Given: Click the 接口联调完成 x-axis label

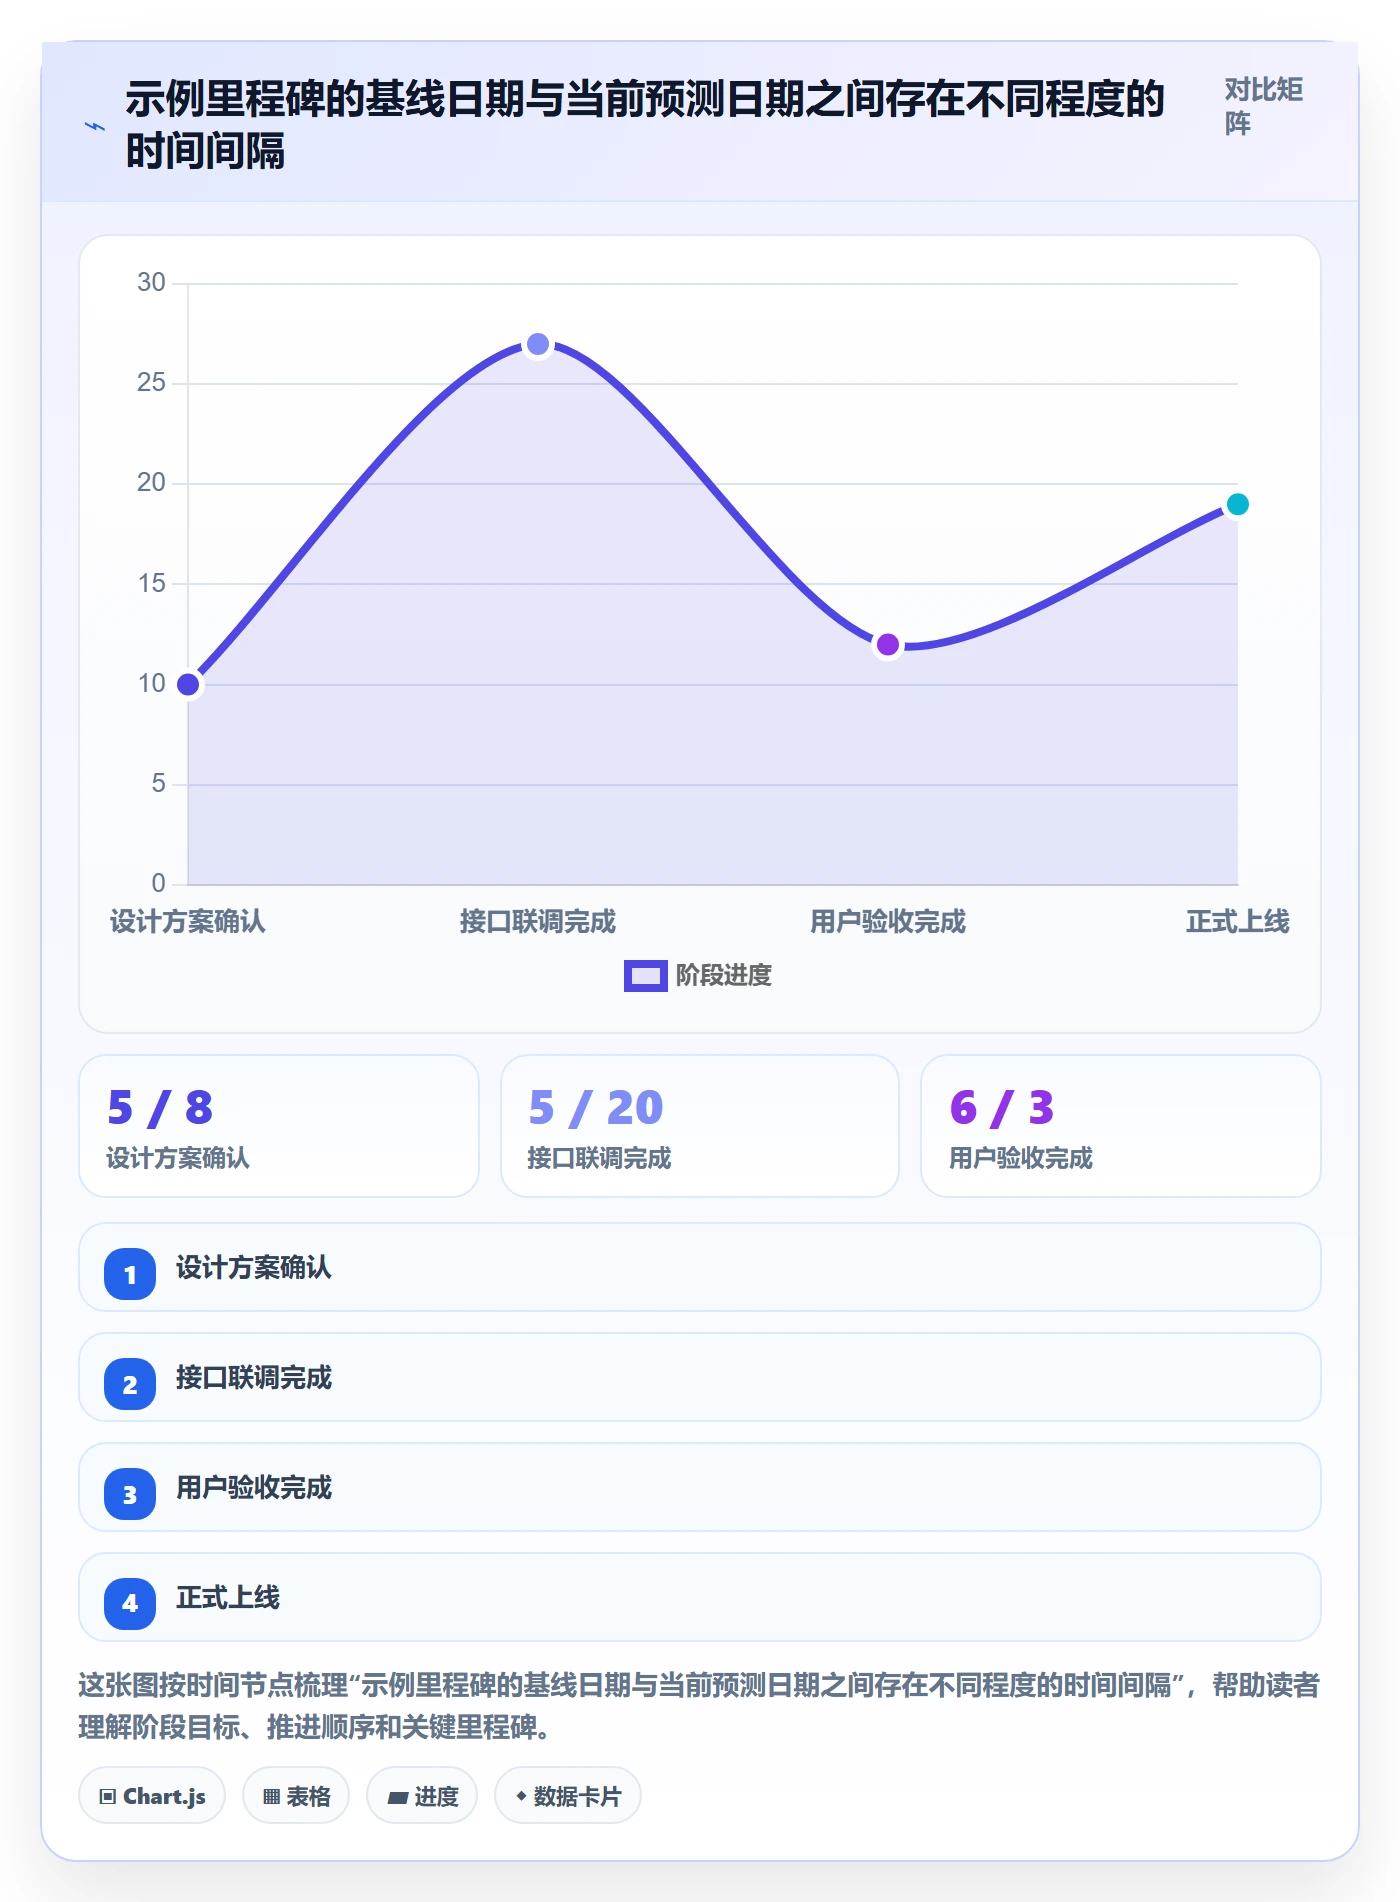Looking at the screenshot, I should [x=538, y=921].
